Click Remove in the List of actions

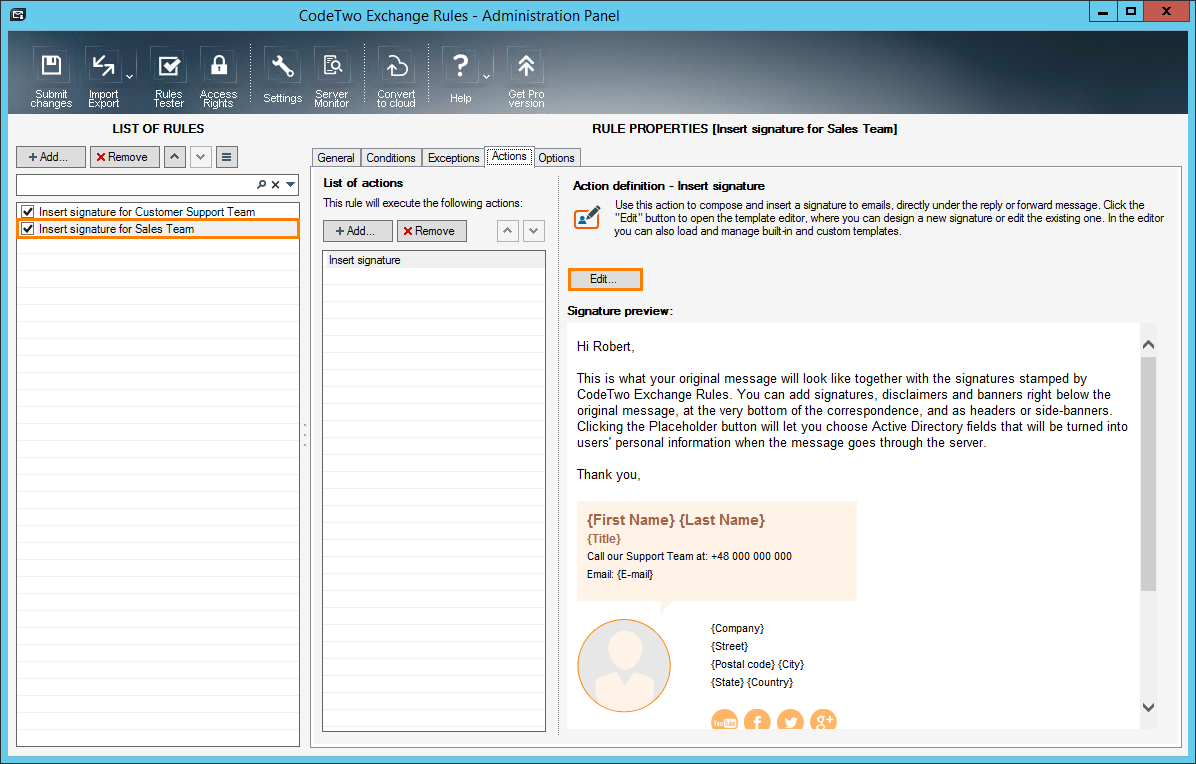pos(432,231)
